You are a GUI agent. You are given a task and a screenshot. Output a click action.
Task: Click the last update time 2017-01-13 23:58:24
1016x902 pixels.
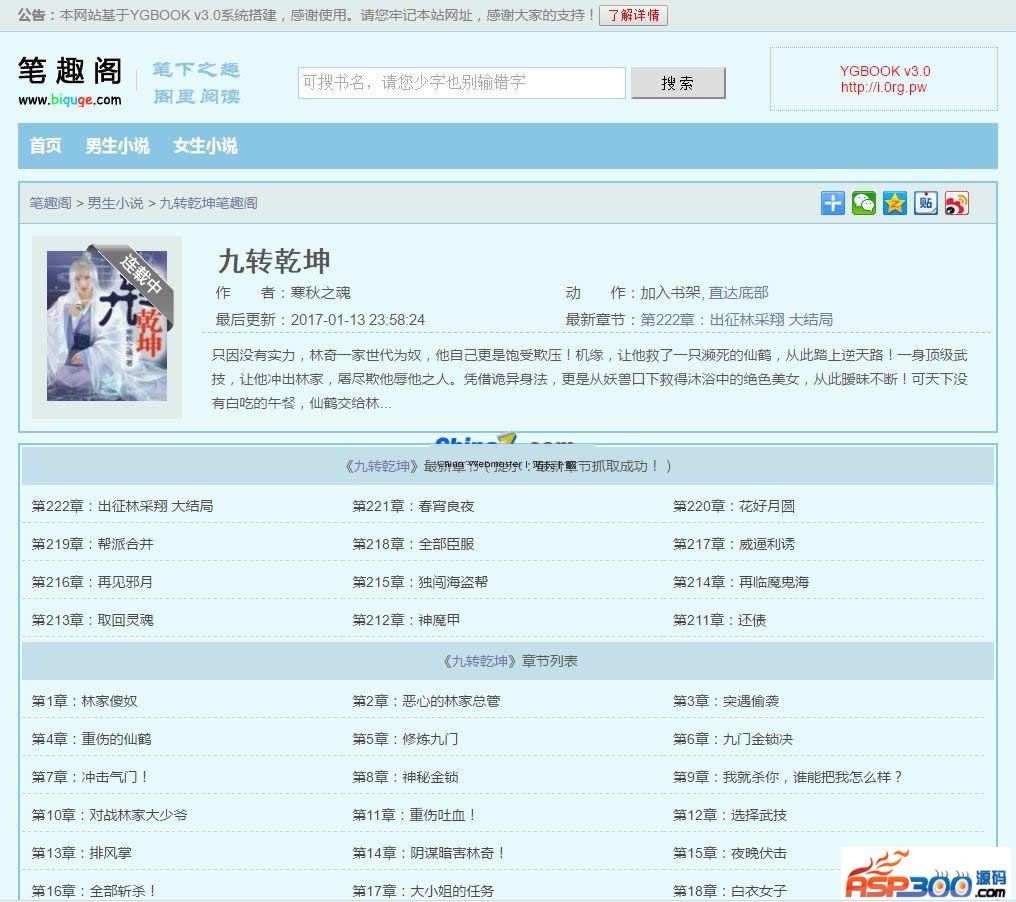point(358,319)
